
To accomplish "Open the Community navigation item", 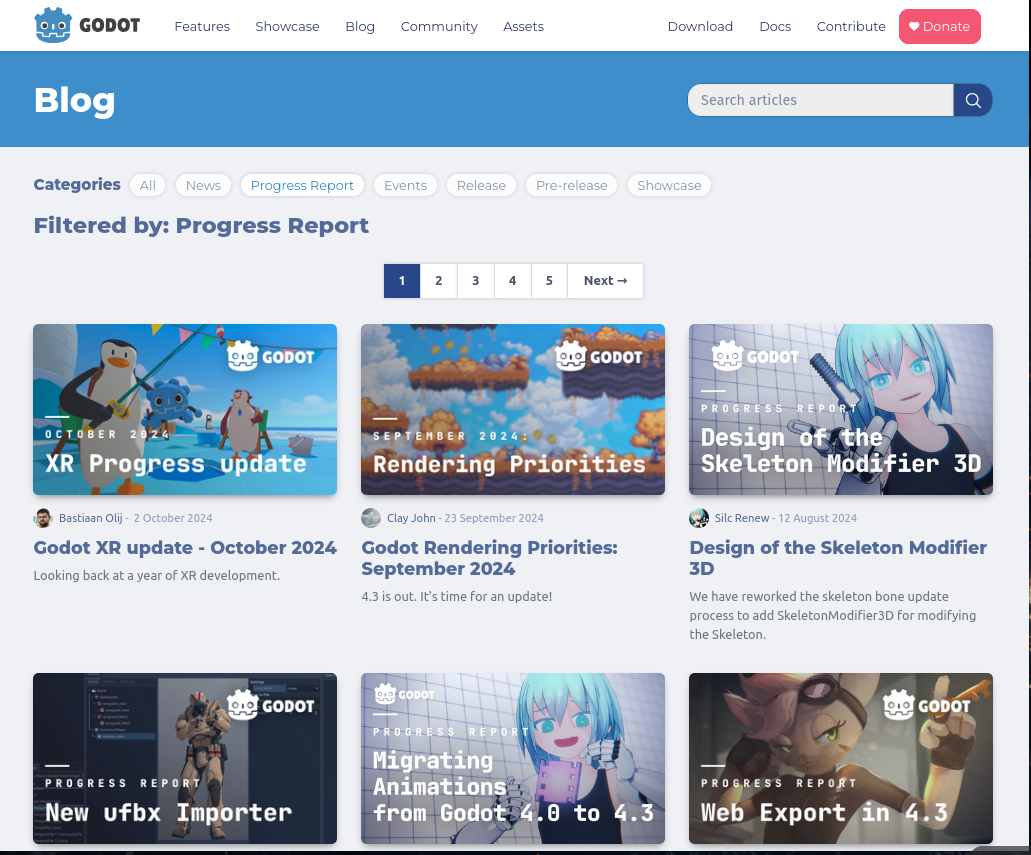I will [x=439, y=26].
